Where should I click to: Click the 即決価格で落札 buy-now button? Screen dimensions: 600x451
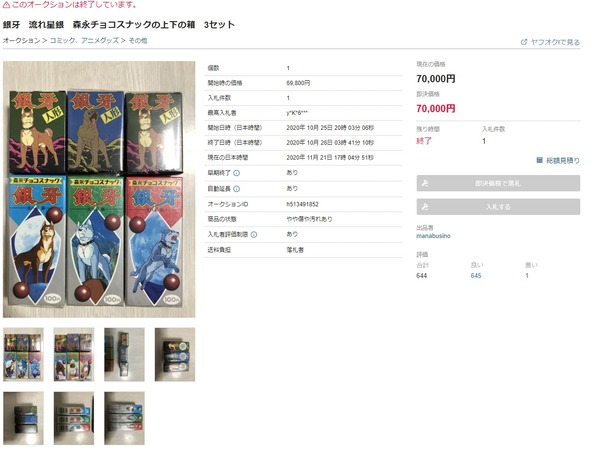(x=498, y=184)
